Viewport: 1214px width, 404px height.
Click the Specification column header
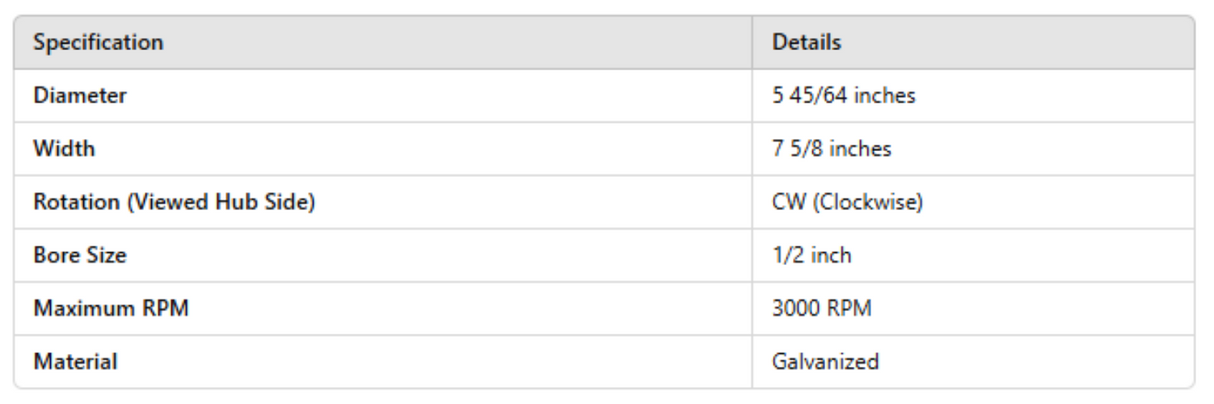[98, 43]
